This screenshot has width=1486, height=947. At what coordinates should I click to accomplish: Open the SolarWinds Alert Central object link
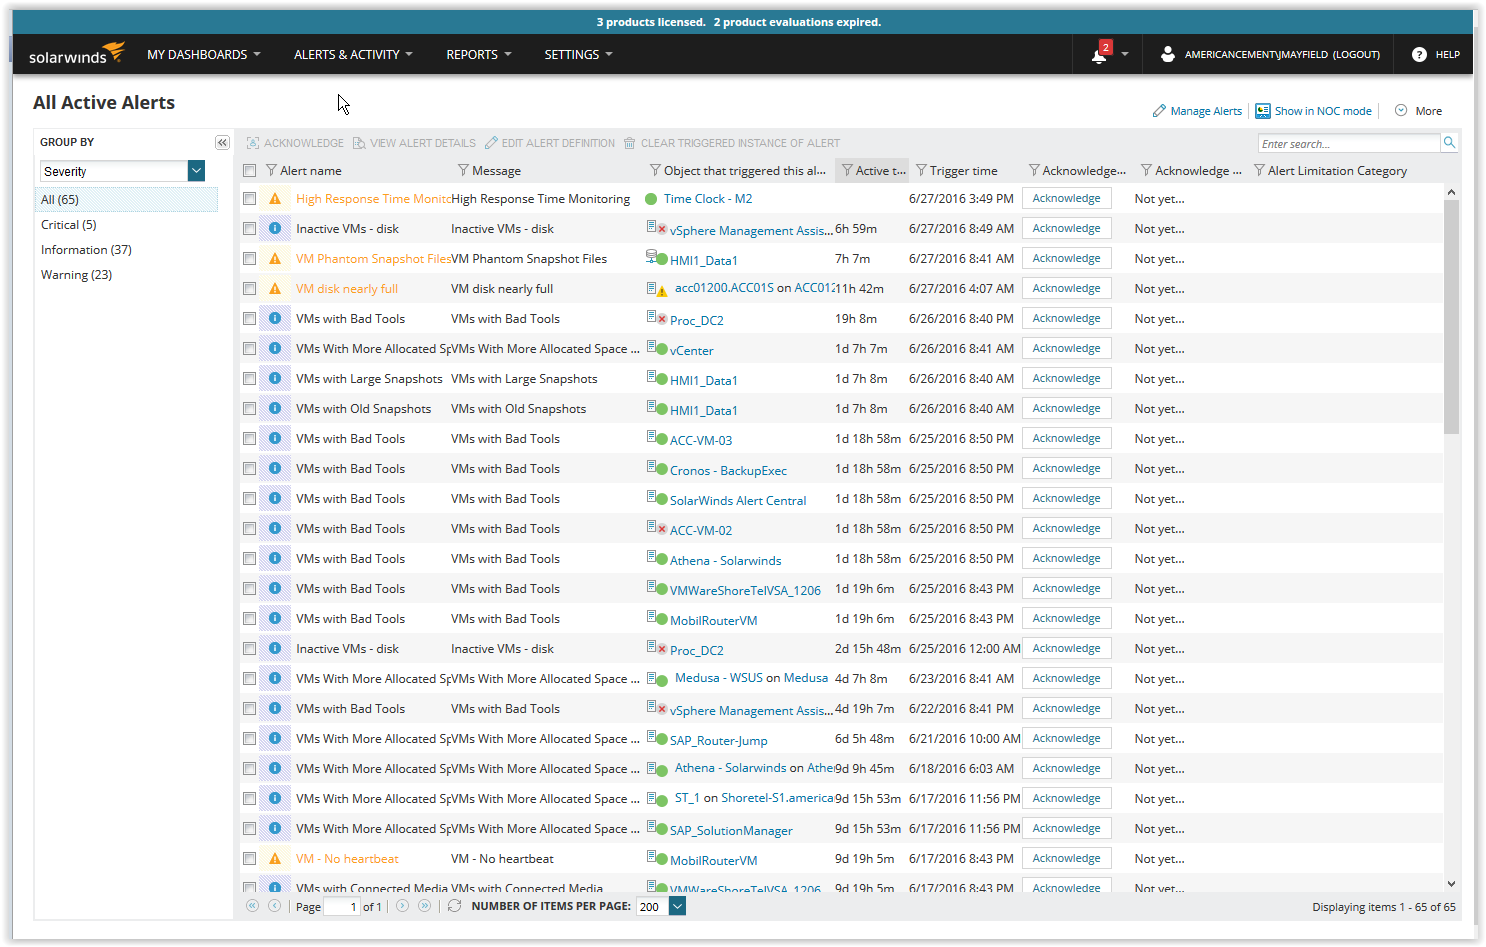pyautogui.click(x=738, y=501)
